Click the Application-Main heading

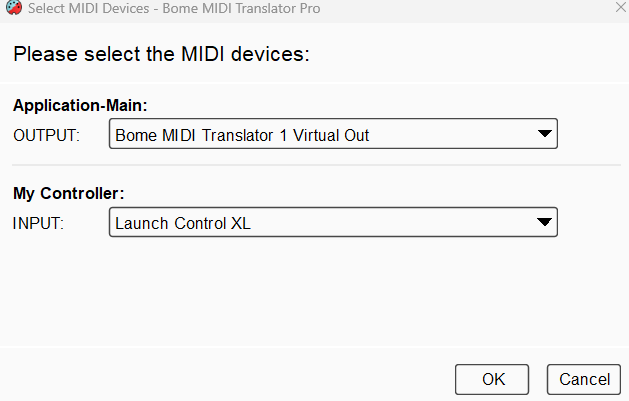[80, 105]
